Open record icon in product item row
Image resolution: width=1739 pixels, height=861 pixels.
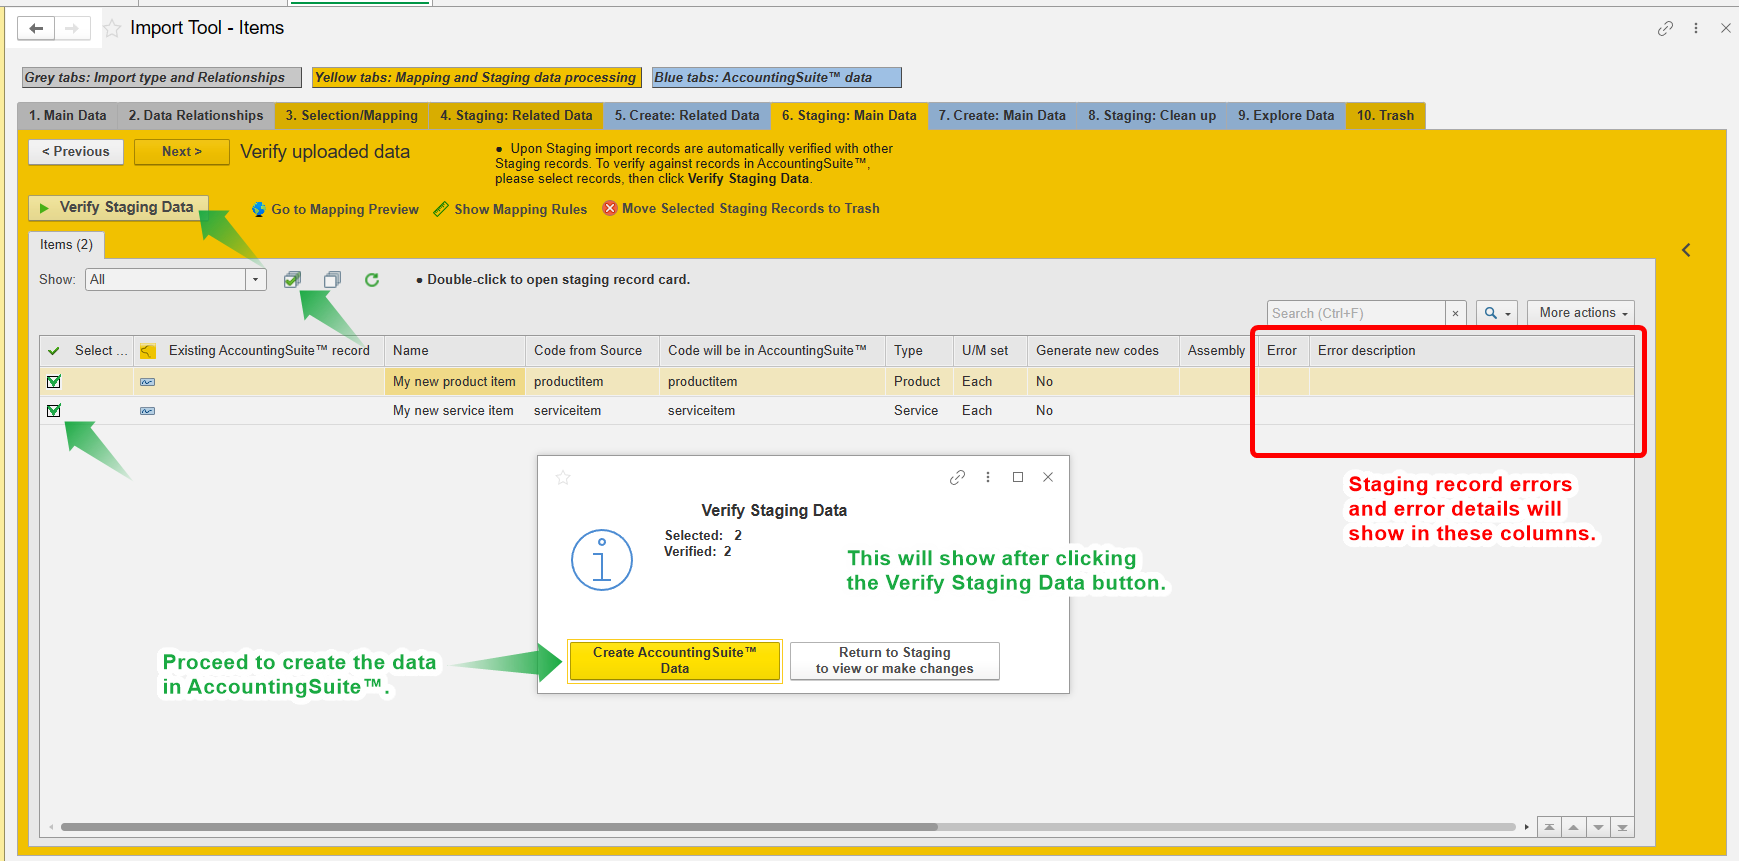coord(148,382)
